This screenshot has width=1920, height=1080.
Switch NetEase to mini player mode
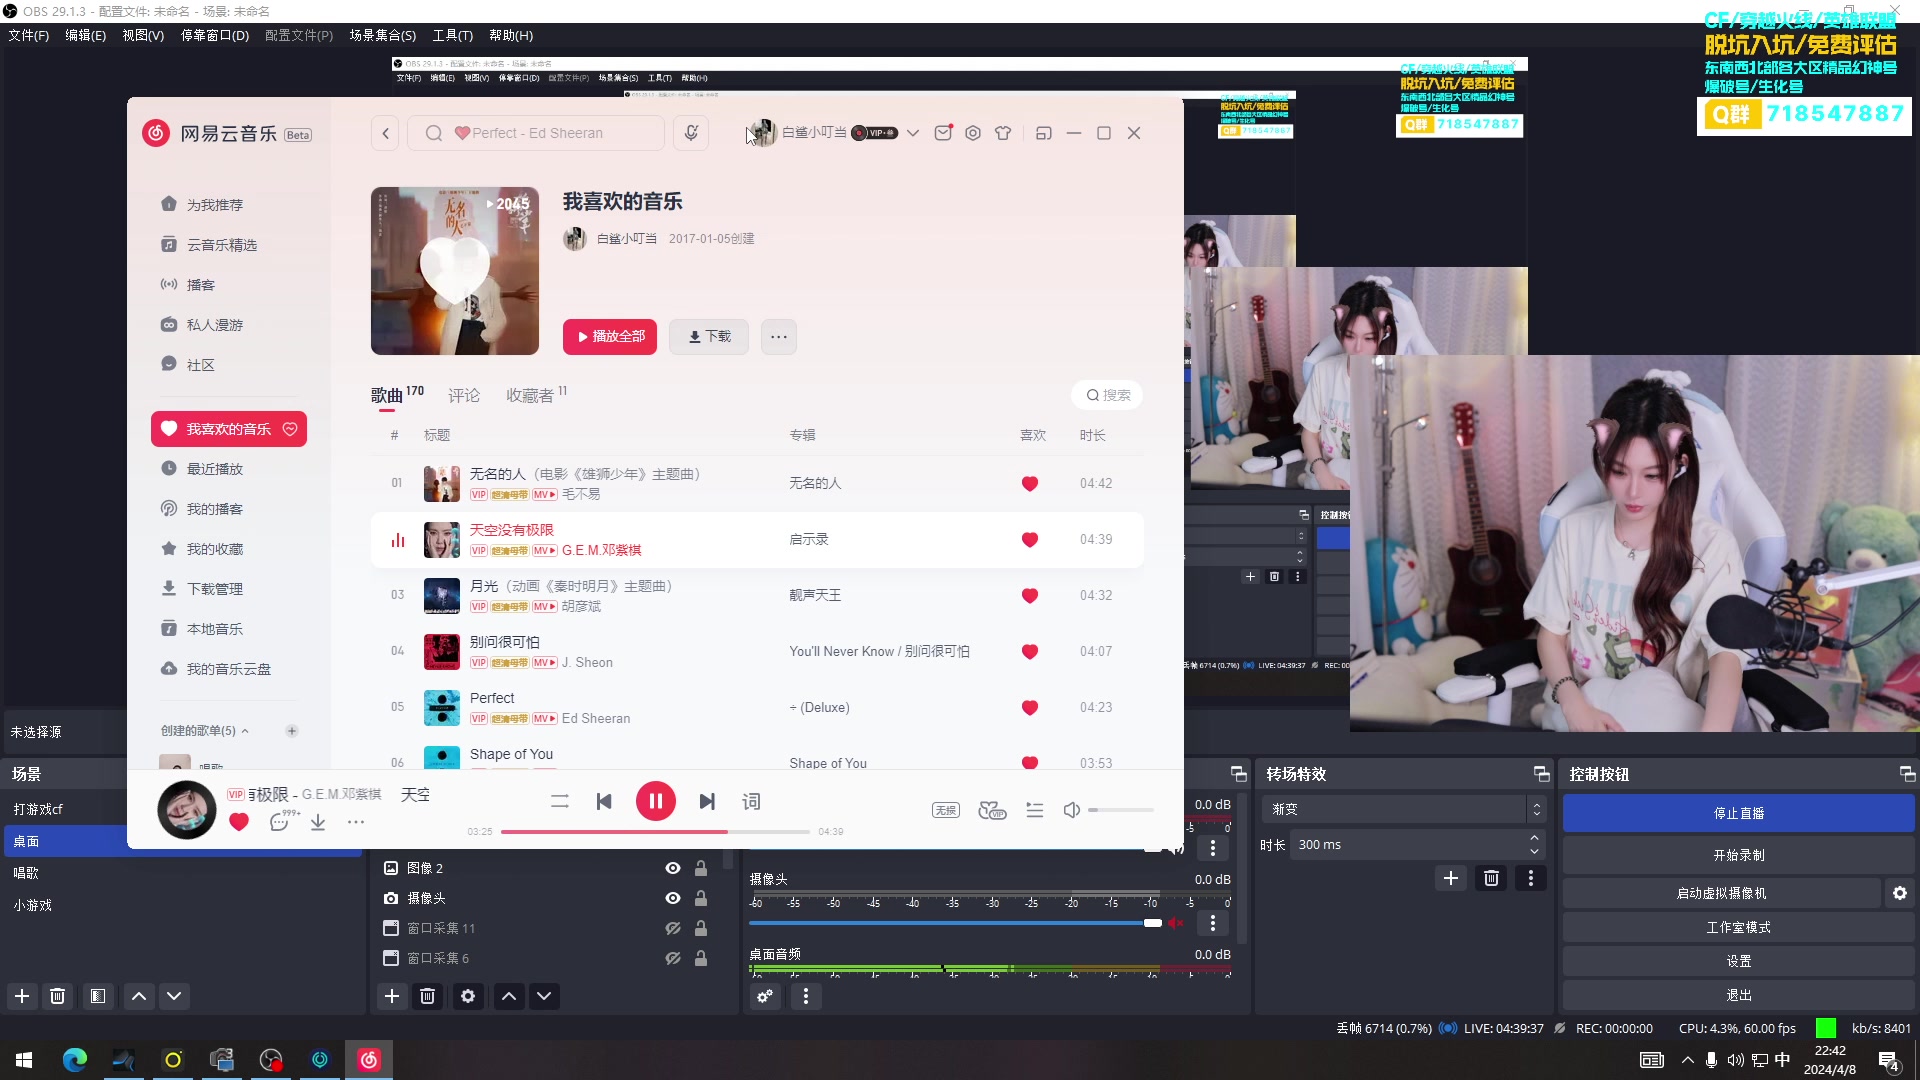[x=1044, y=133]
